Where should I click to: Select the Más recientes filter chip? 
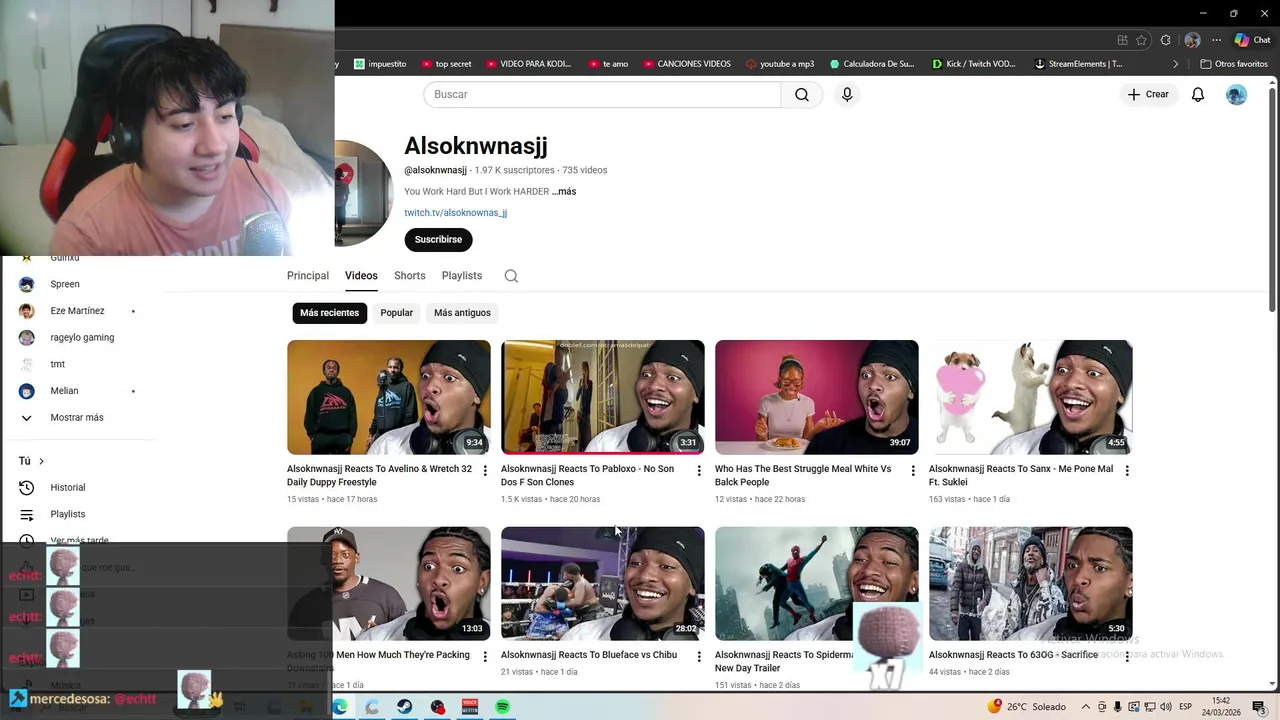click(x=329, y=313)
